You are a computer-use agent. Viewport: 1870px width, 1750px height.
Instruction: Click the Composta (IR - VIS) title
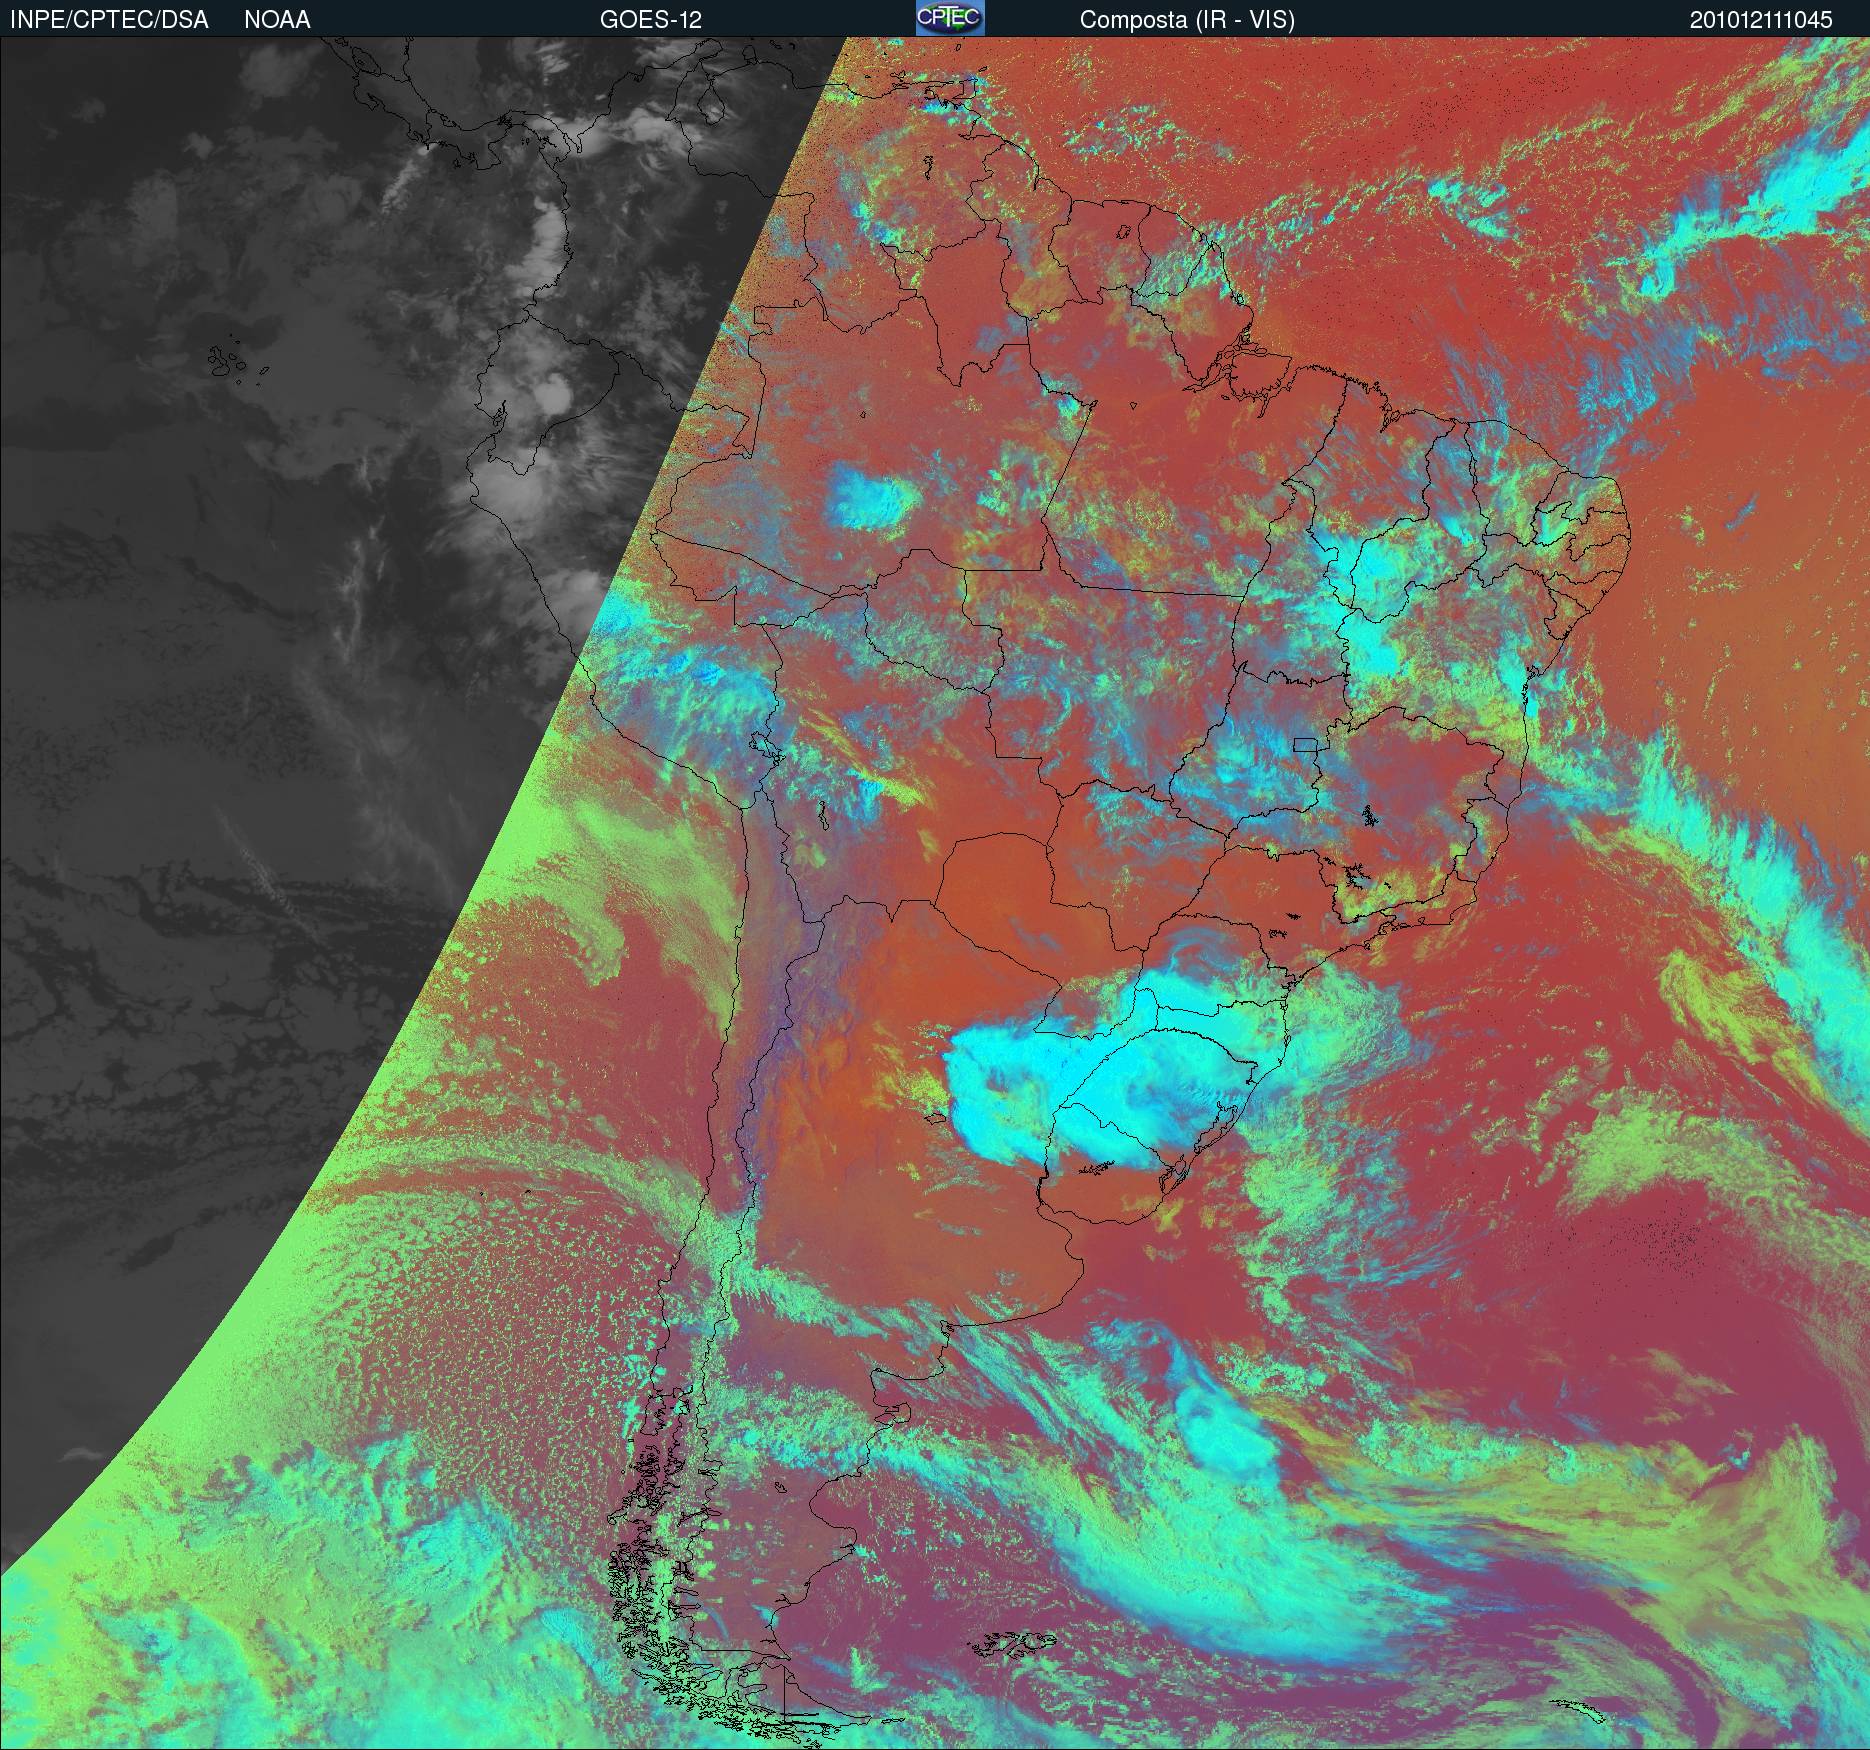click(x=1187, y=20)
